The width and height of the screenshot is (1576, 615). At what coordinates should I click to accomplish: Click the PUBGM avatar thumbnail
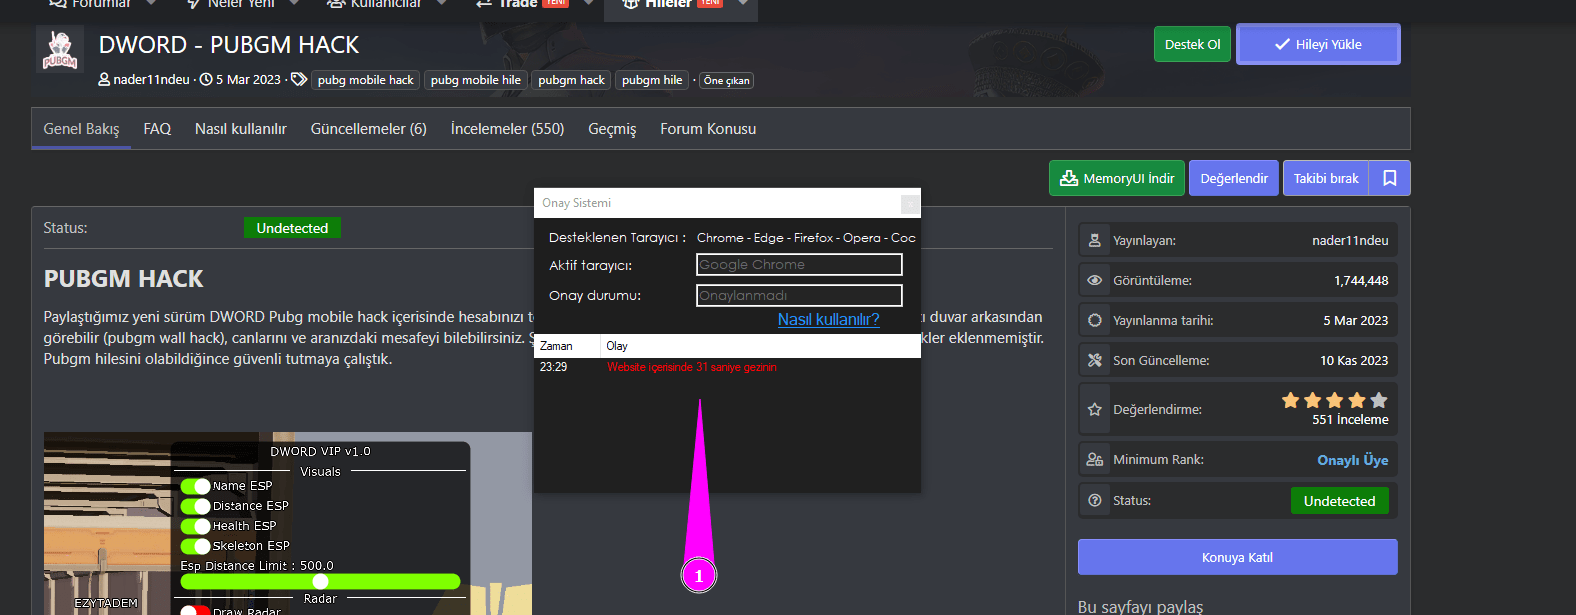tap(60, 50)
